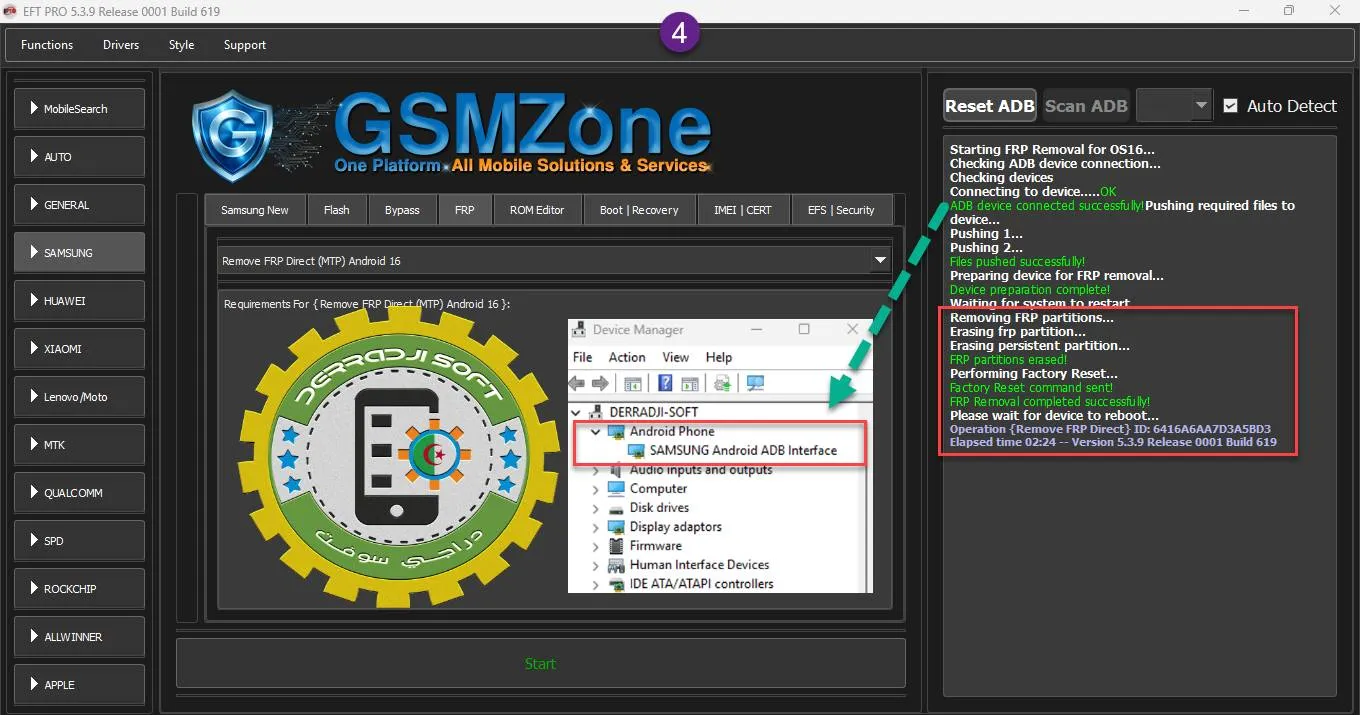Expand the SAMSUNG brand section
Viewport: 1360px width, 715px height.
coord(79,253)
